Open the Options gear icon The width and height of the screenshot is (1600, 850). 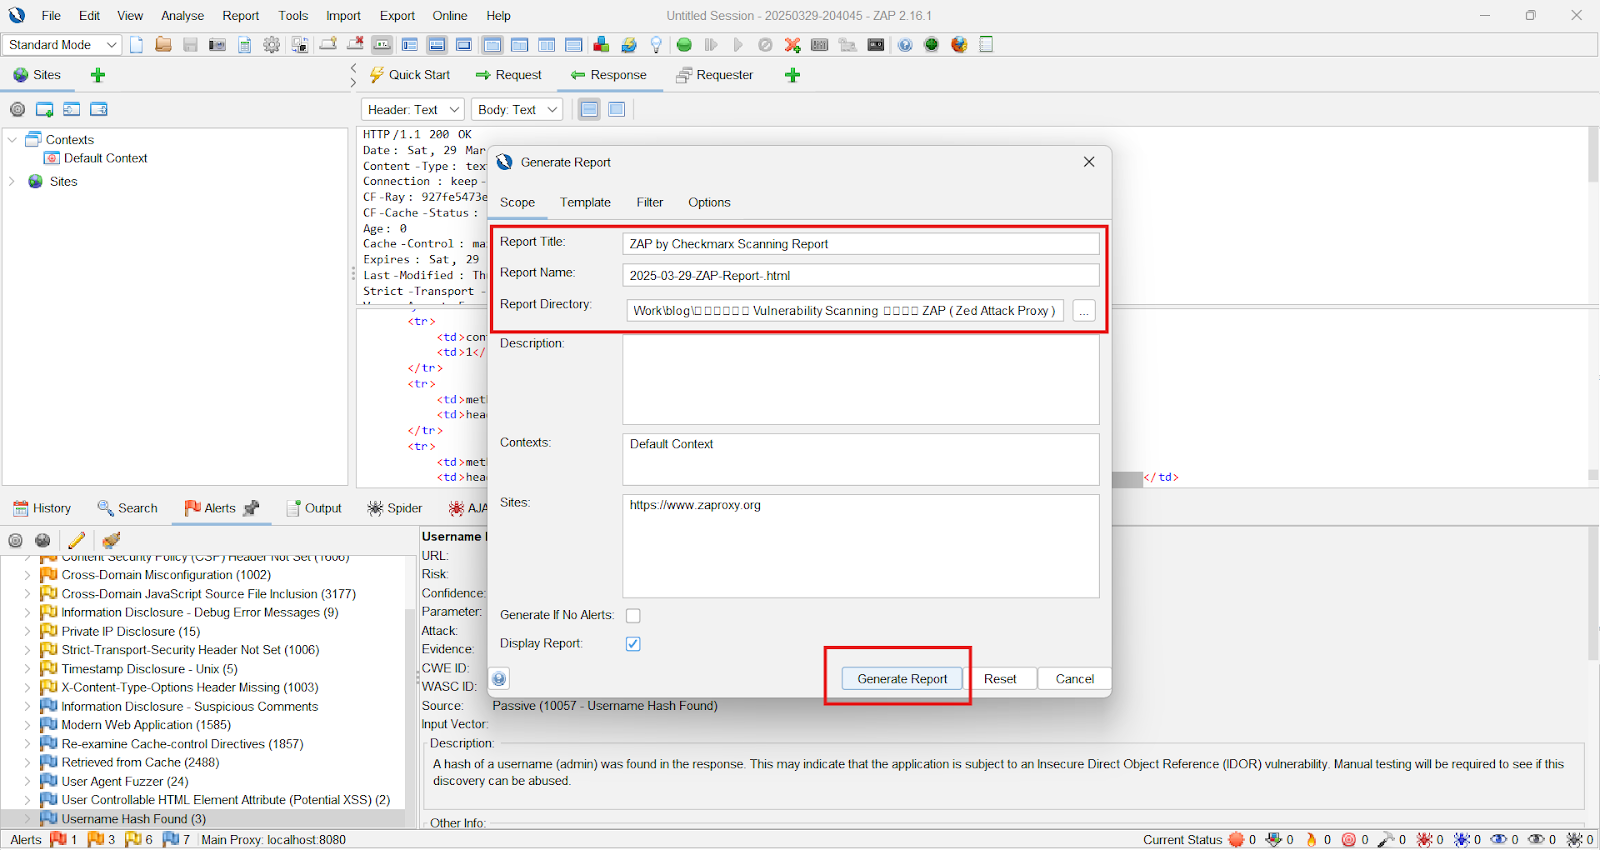[x=272, y=45]
